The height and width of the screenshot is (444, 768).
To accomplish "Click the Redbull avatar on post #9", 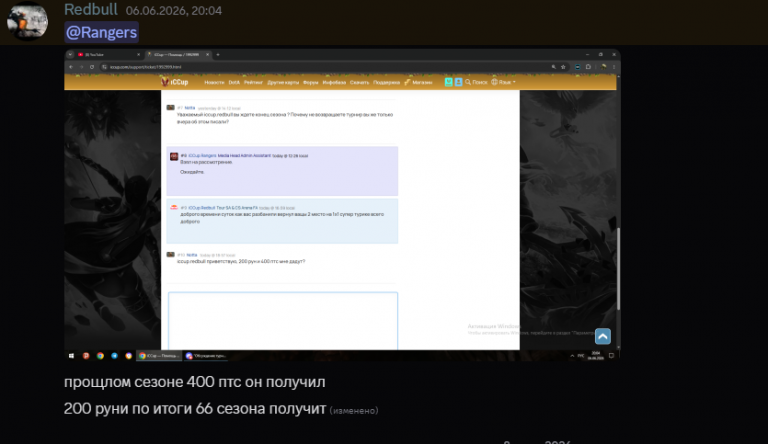I will click(174, 208).
